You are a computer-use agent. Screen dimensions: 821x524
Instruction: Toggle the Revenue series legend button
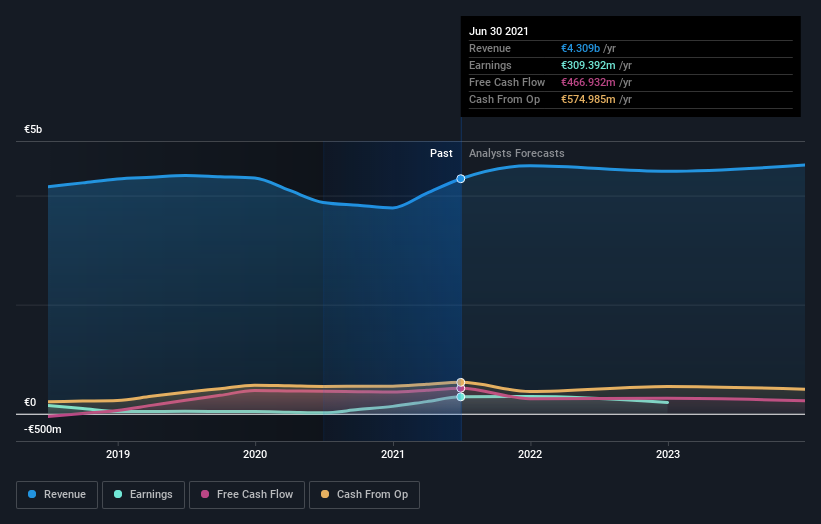click(x=57, y=495)
